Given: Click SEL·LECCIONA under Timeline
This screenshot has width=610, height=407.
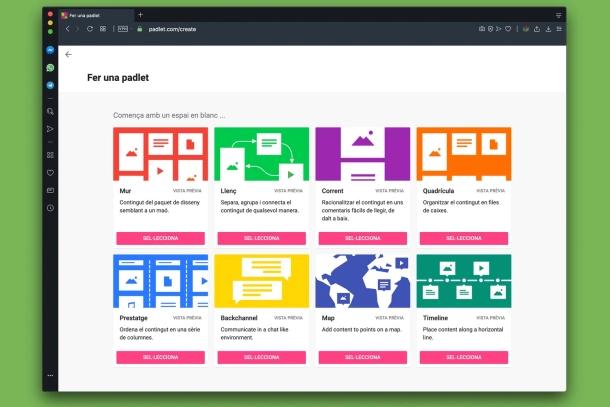Looking at the screenshot, I should coord(464,357).
